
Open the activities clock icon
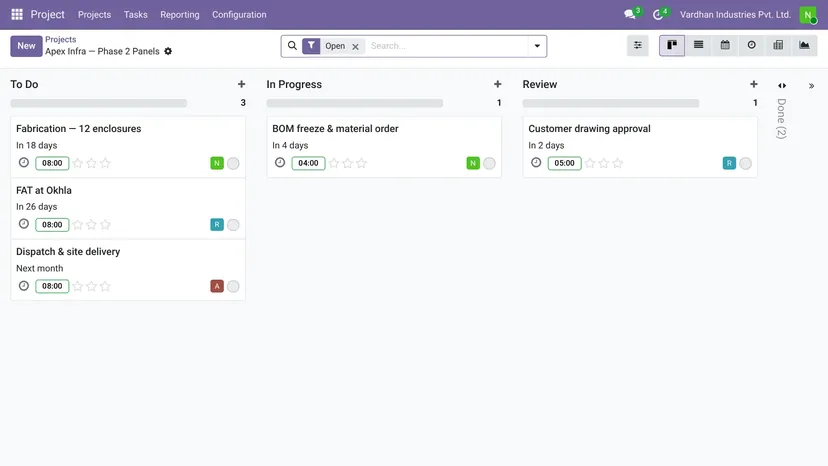(657, 15)
